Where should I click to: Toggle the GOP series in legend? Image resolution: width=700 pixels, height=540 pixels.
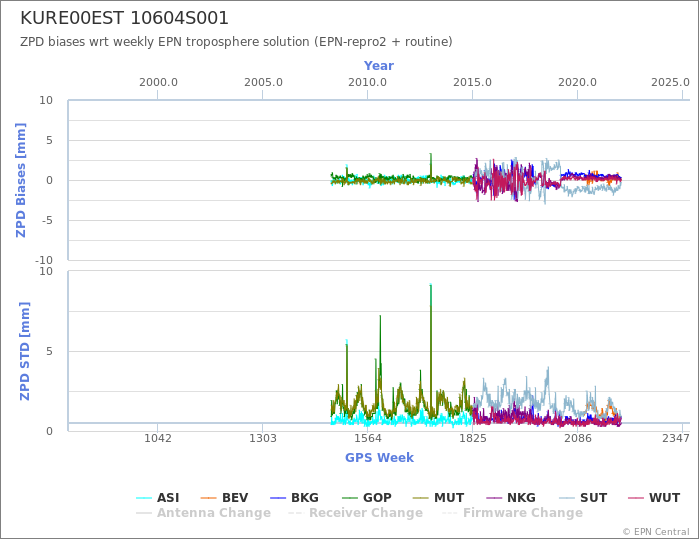(x=367, y=498)
